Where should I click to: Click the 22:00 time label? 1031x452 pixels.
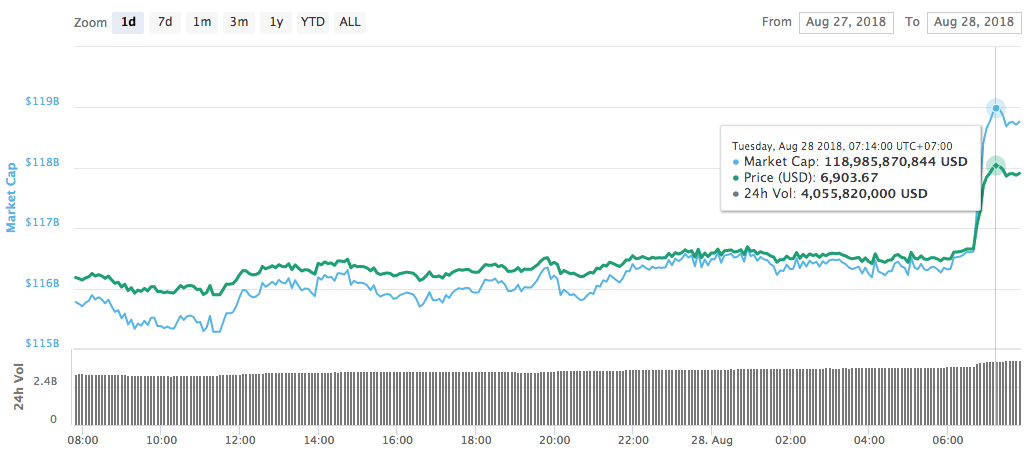(x=633, y=439)
